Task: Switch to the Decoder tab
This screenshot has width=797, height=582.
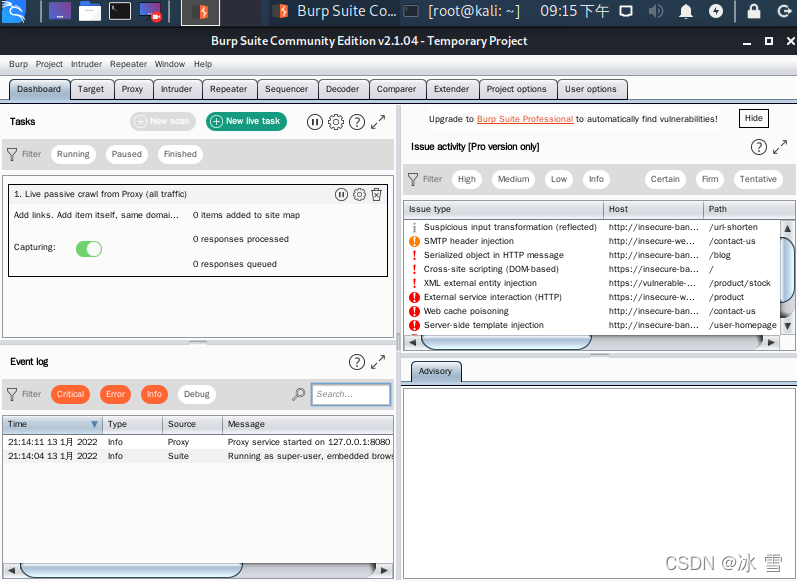Action: 343,89
